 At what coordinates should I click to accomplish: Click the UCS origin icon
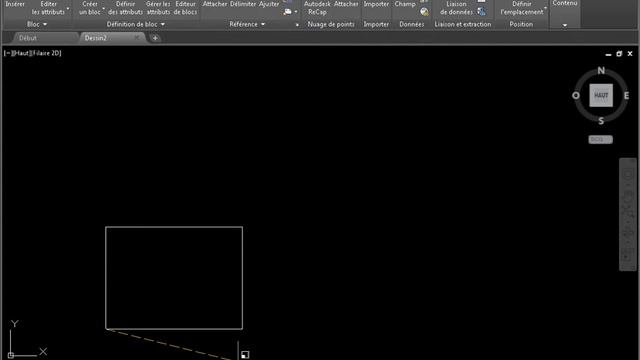coord(11,356)
